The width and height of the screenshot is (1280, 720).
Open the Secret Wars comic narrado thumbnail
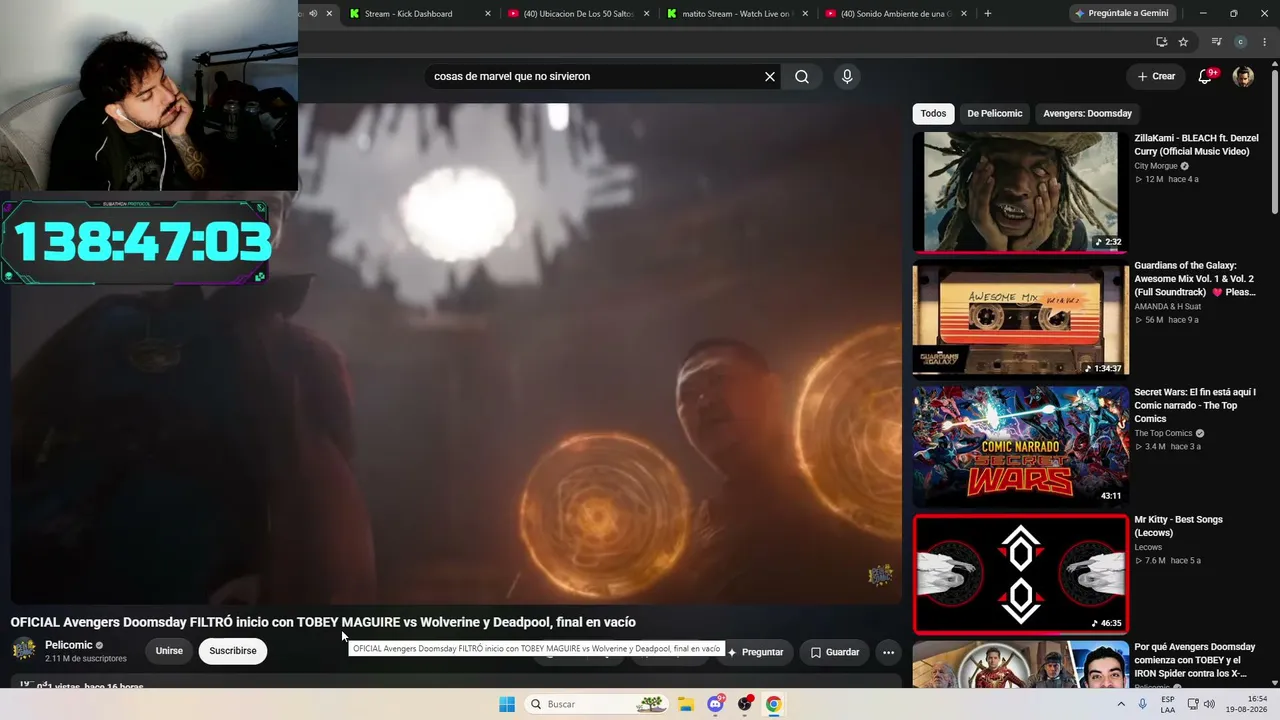coord(1020,446)
